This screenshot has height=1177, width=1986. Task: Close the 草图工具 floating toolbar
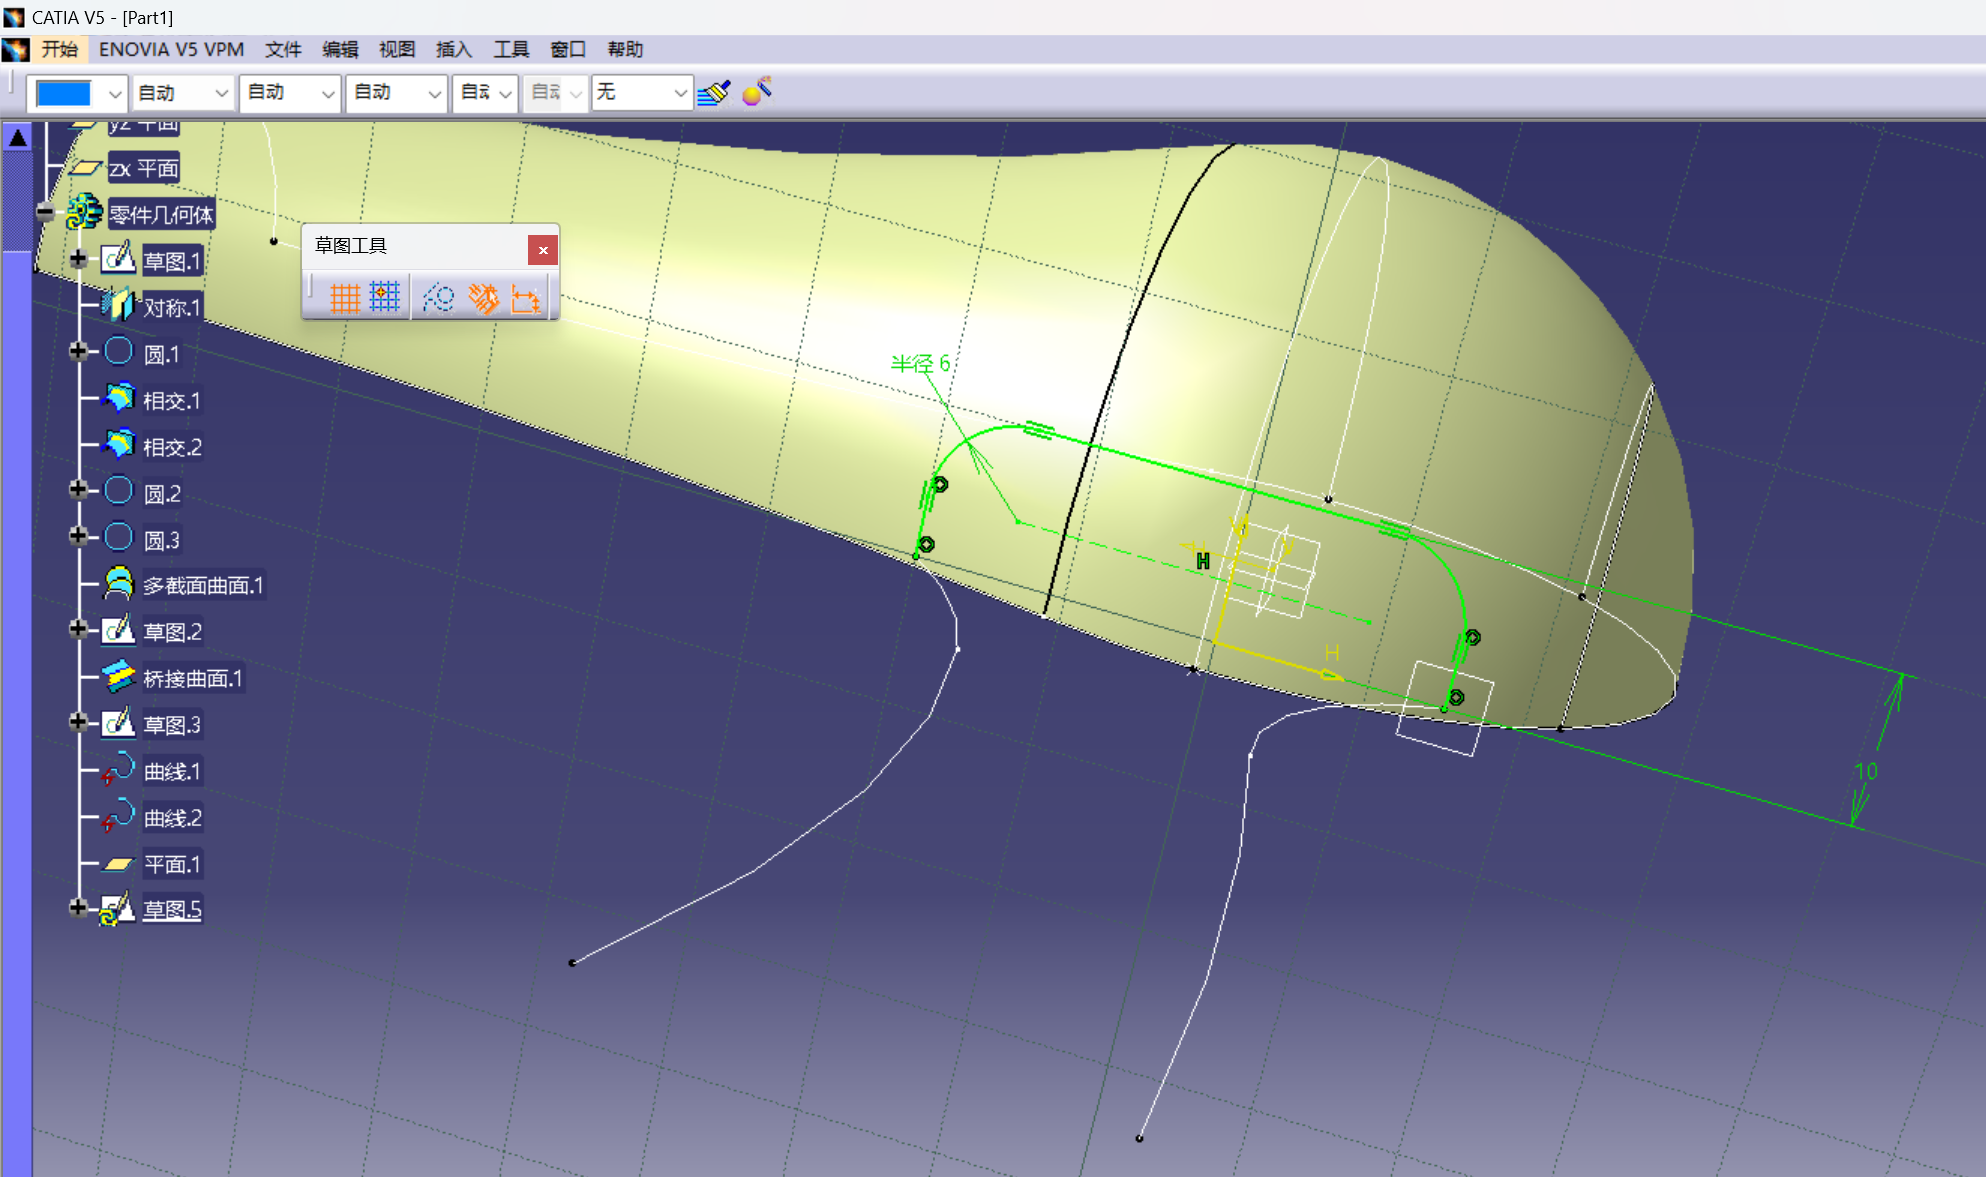542,250
